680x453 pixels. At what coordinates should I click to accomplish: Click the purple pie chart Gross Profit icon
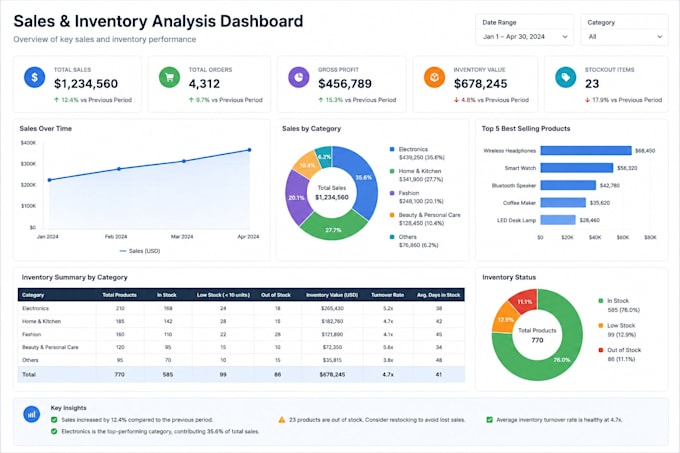pyautogui.click(x=299, y=78)
